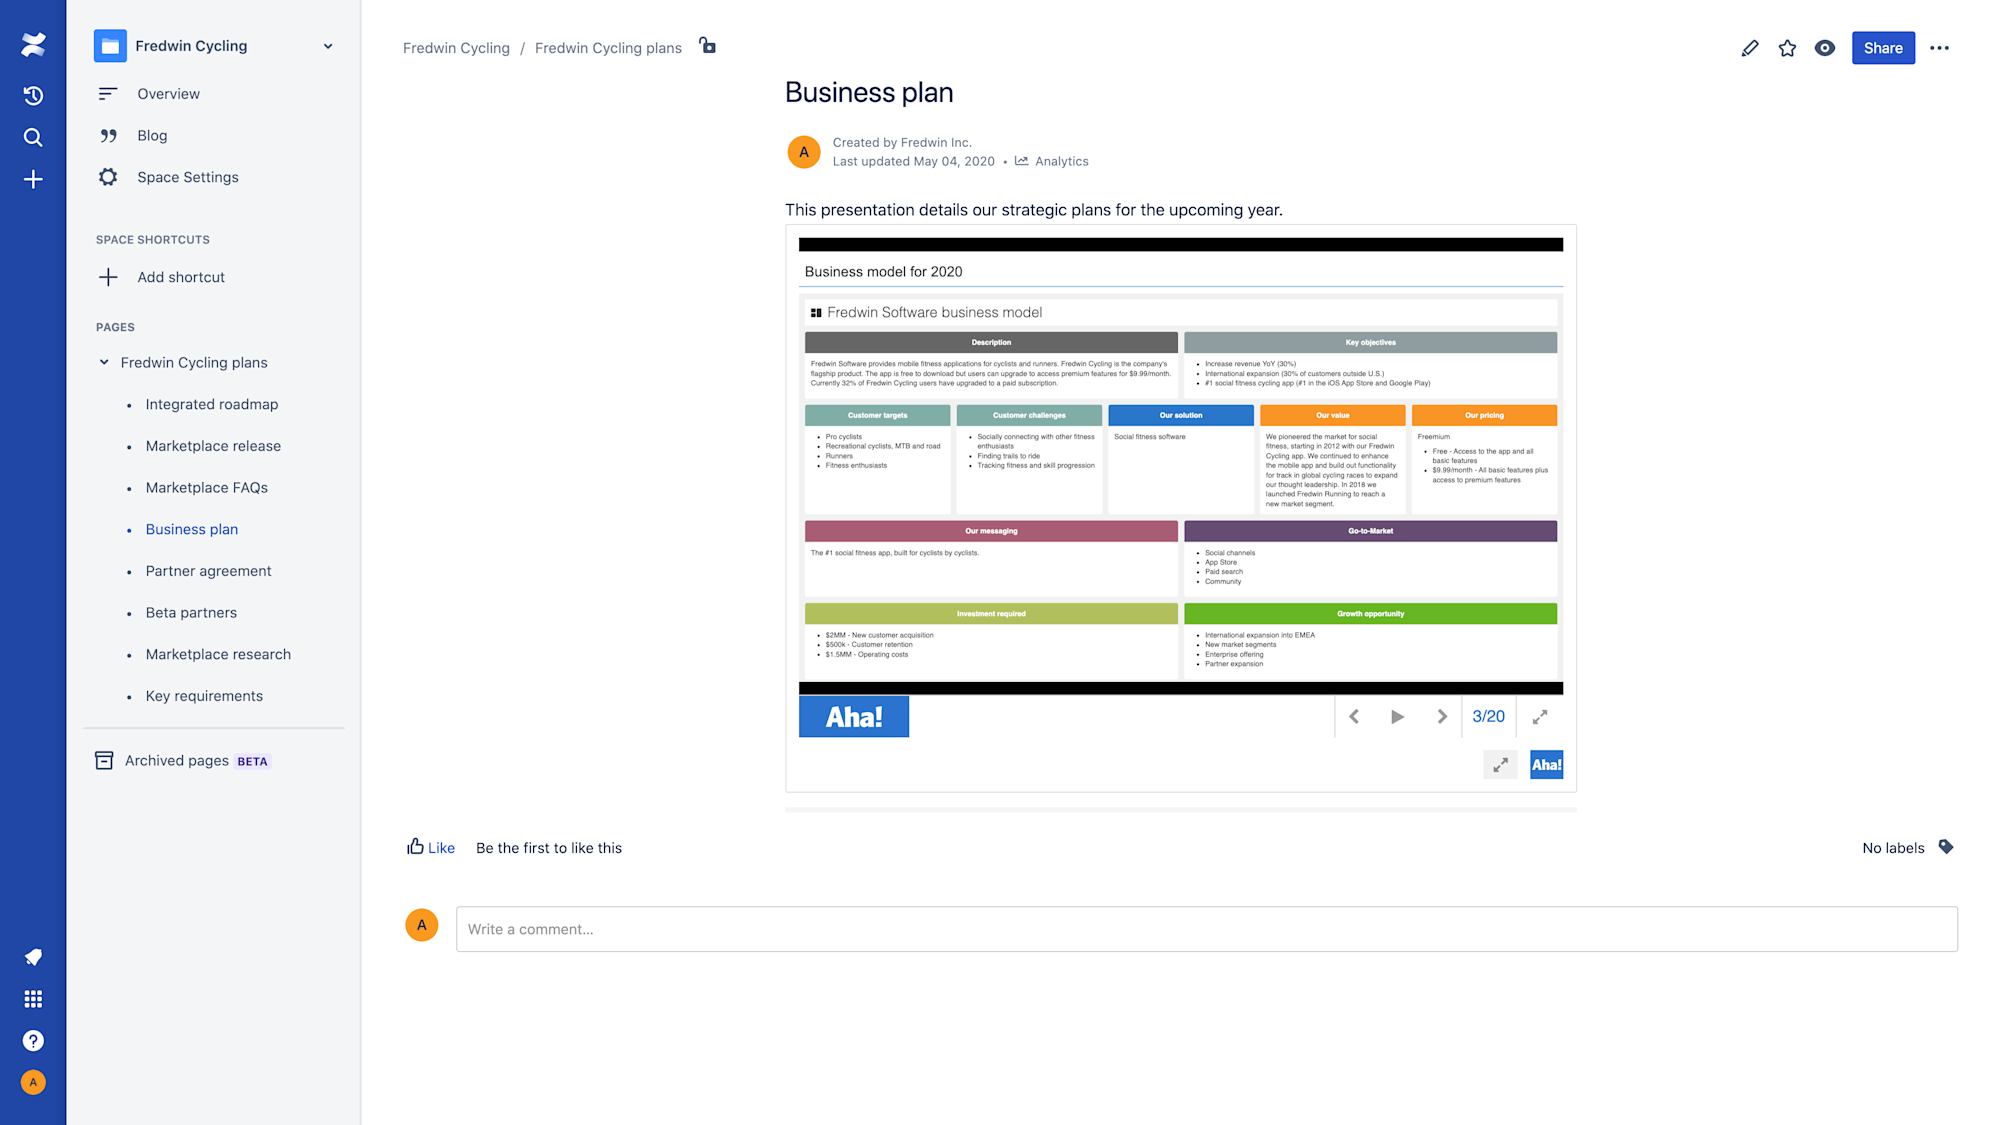Navigate to Blog in the sidebar
Screen dimensions: 2000x1125
[x=152, y=135]
